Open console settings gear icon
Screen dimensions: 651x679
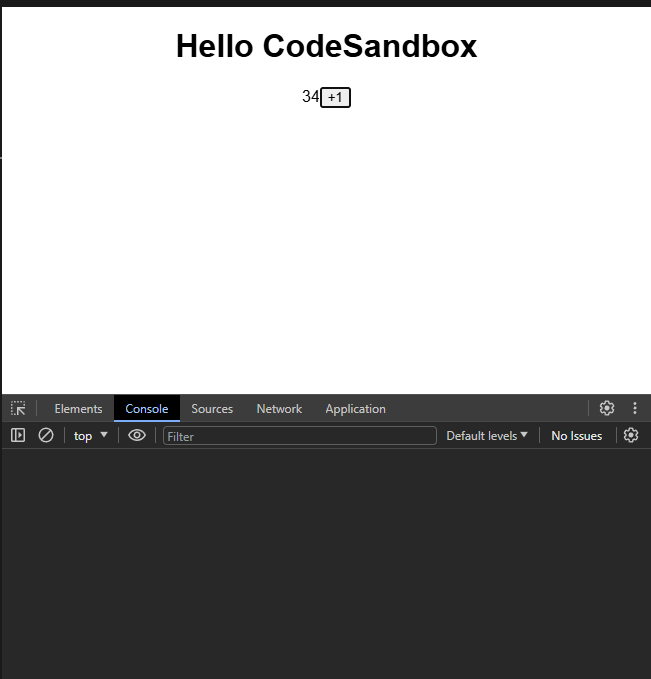(631, 435)
